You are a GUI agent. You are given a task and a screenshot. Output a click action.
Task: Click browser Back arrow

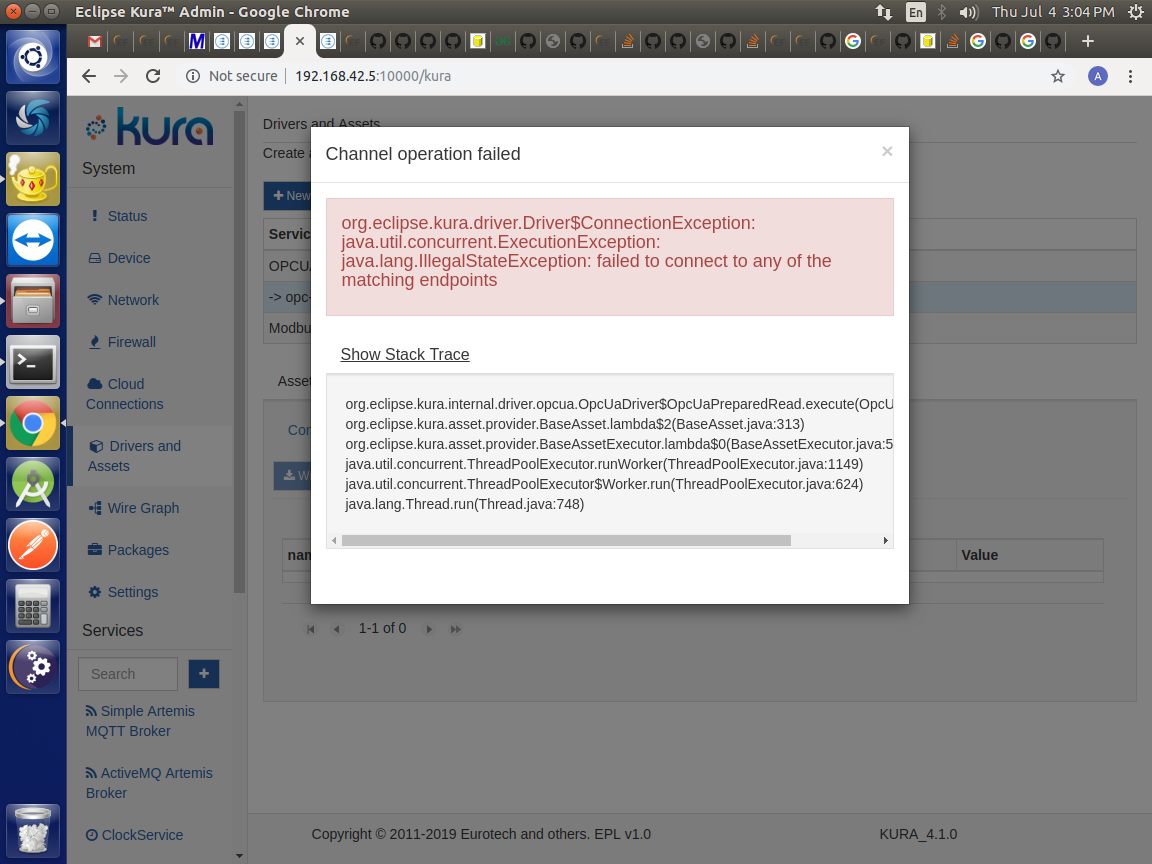pos(89,76)
